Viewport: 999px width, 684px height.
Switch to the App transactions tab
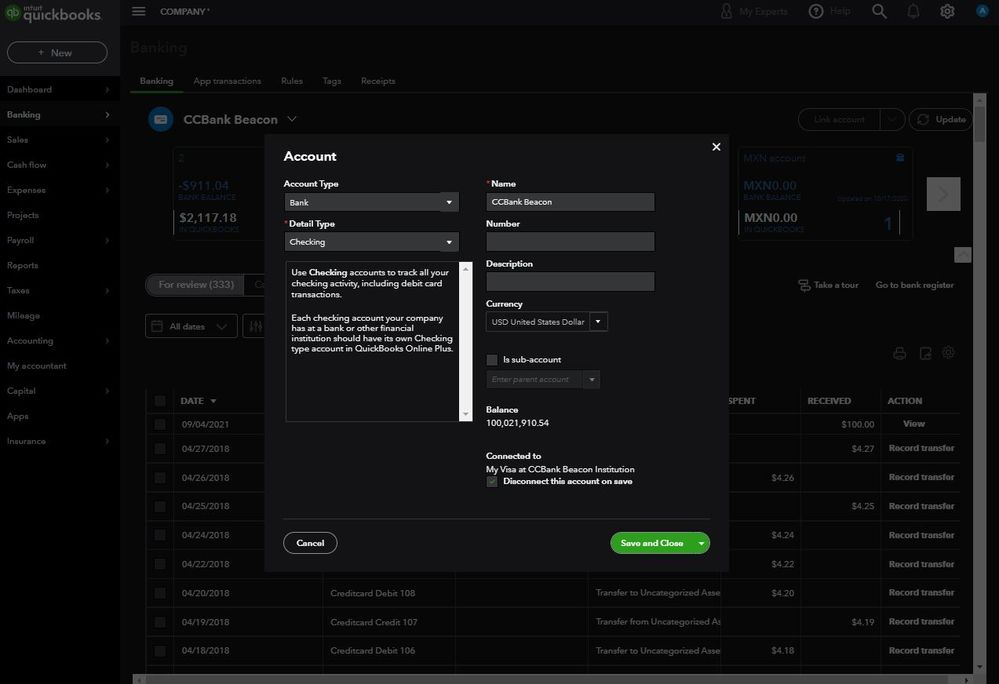pyautogui.click(x=227, y=81)
